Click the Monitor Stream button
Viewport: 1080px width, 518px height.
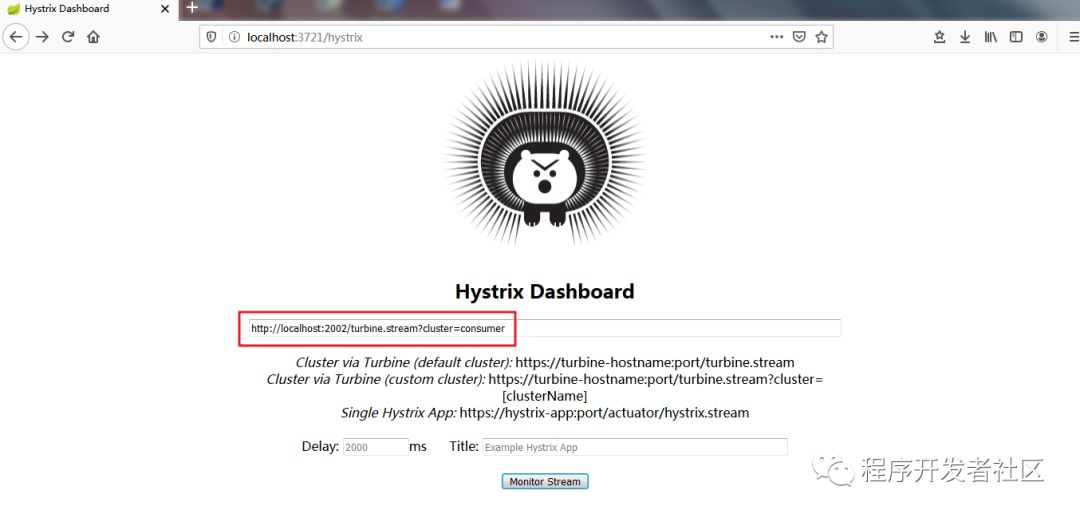545,481
